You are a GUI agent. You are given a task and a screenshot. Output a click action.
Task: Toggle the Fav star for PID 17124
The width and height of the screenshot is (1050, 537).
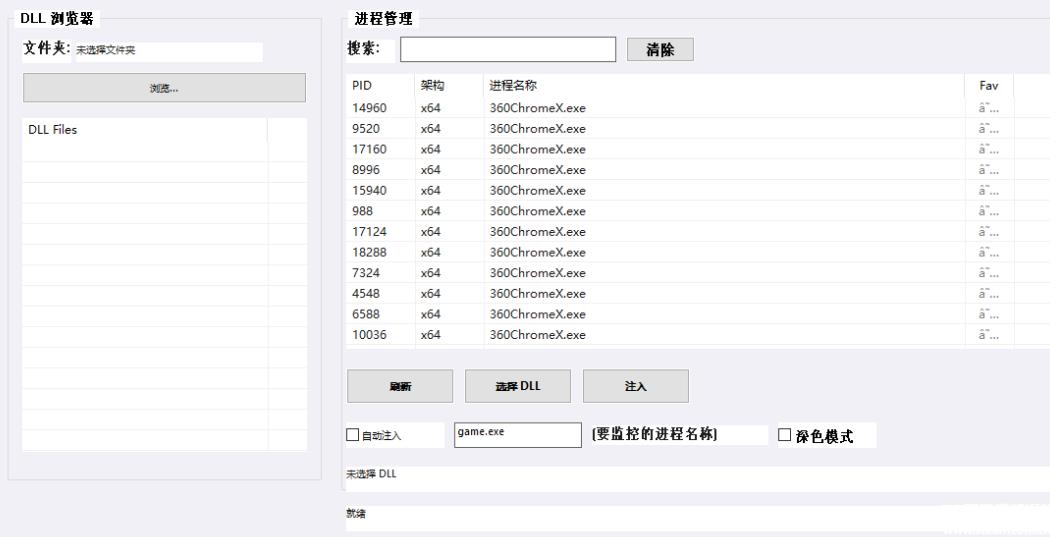coord(989,232)
